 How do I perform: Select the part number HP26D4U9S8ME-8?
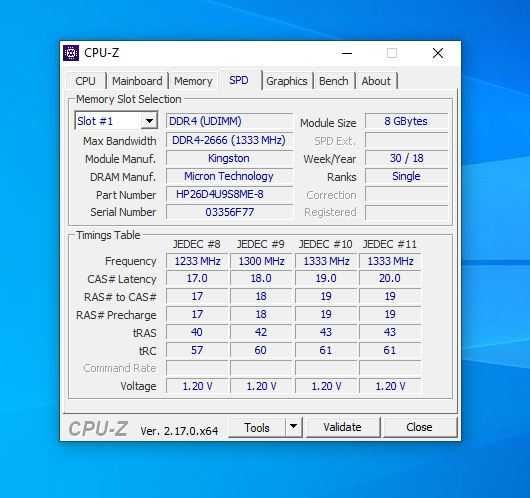pyautogui.click(x=229, y=194)
